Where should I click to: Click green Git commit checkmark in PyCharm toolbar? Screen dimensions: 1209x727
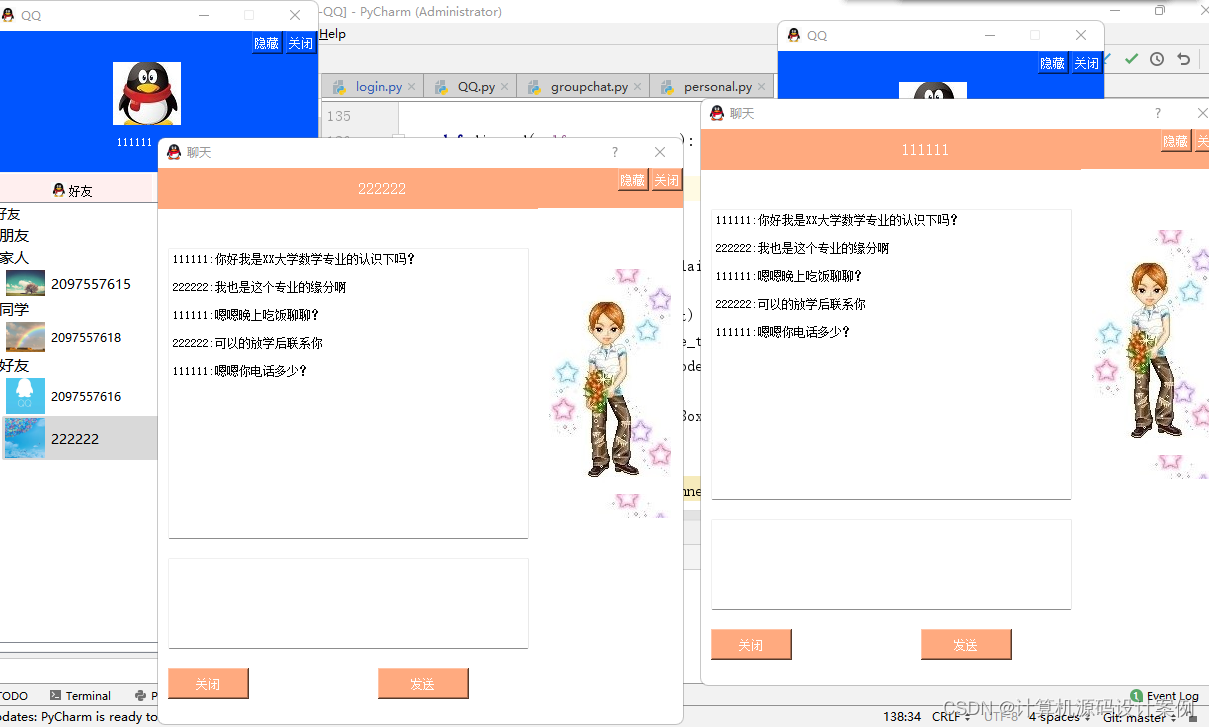[1131, 59]
